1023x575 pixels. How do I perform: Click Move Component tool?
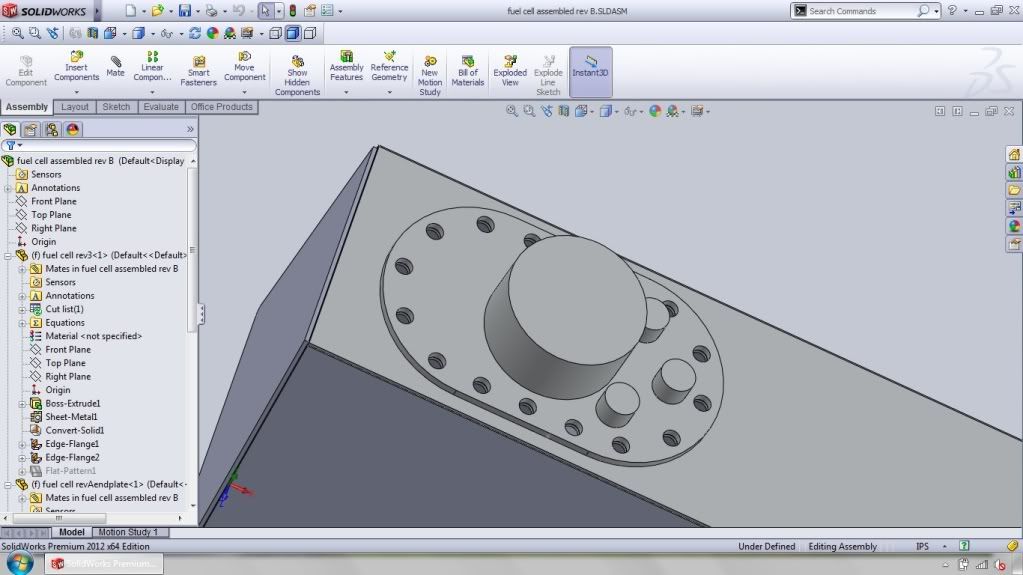[245, 66]
